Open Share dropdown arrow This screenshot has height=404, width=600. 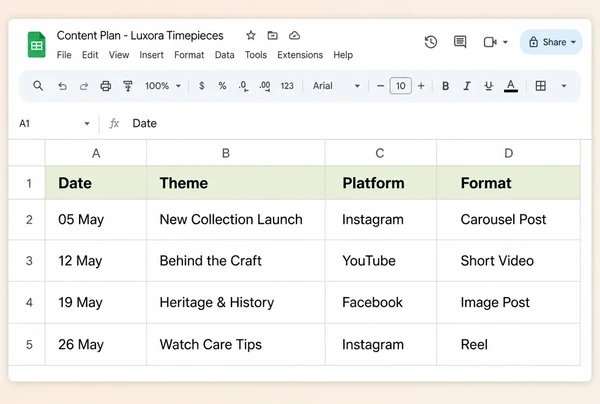pos(573,42)
